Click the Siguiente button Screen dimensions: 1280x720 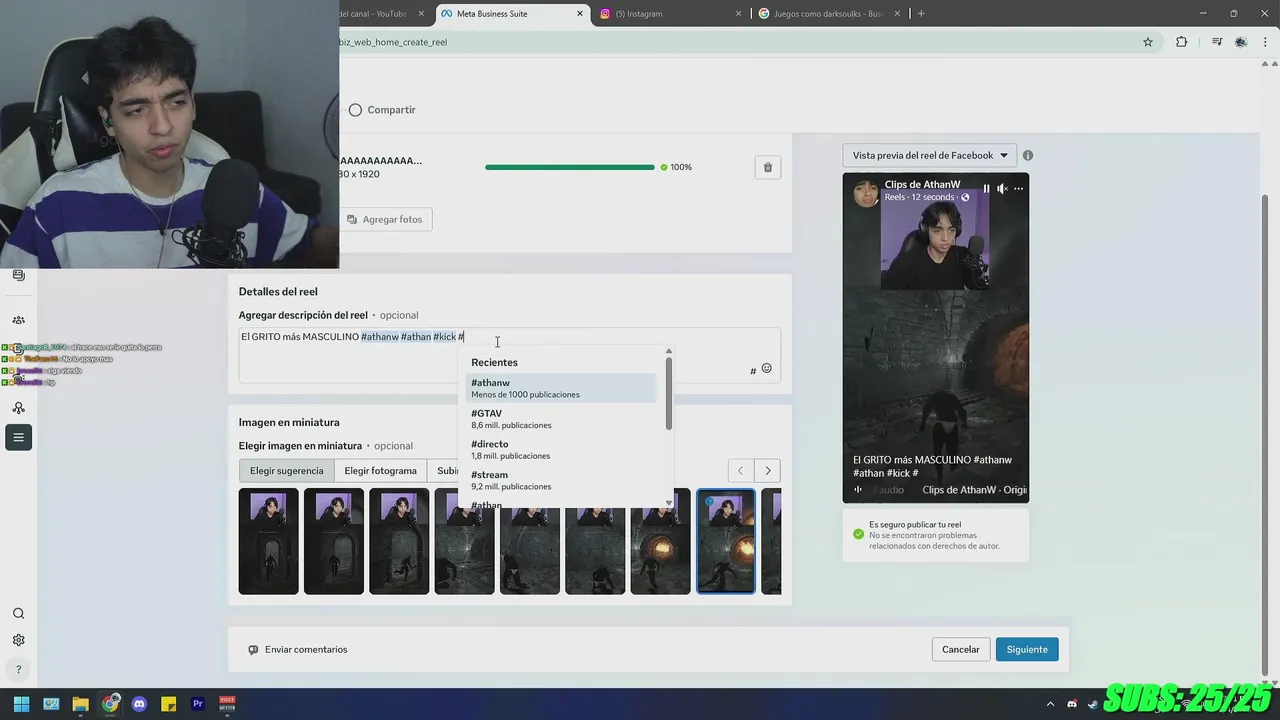(x=1027, y=650)
